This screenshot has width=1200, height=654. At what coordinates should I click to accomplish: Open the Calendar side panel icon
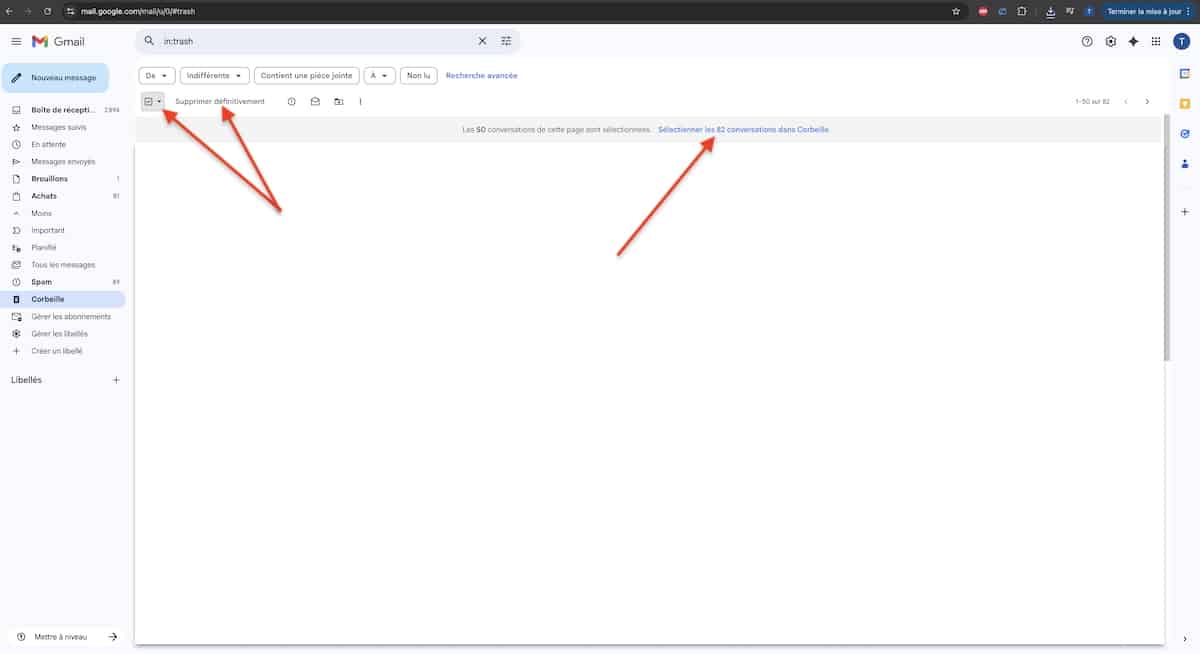[x=1185, y=74]
